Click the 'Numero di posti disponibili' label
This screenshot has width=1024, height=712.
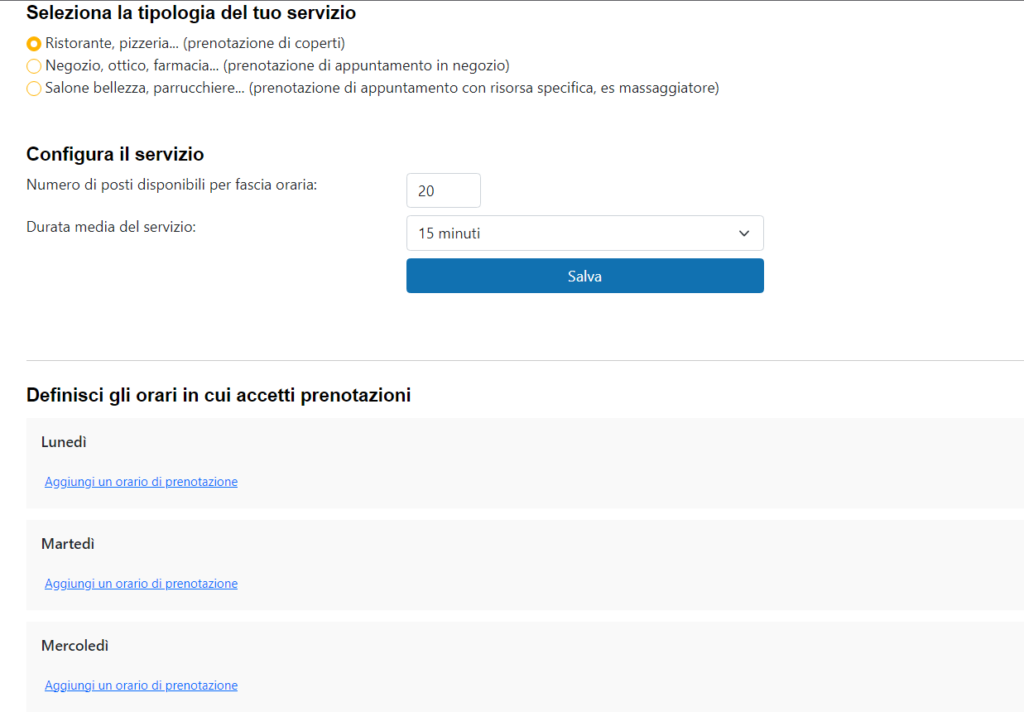pos(172,185)
